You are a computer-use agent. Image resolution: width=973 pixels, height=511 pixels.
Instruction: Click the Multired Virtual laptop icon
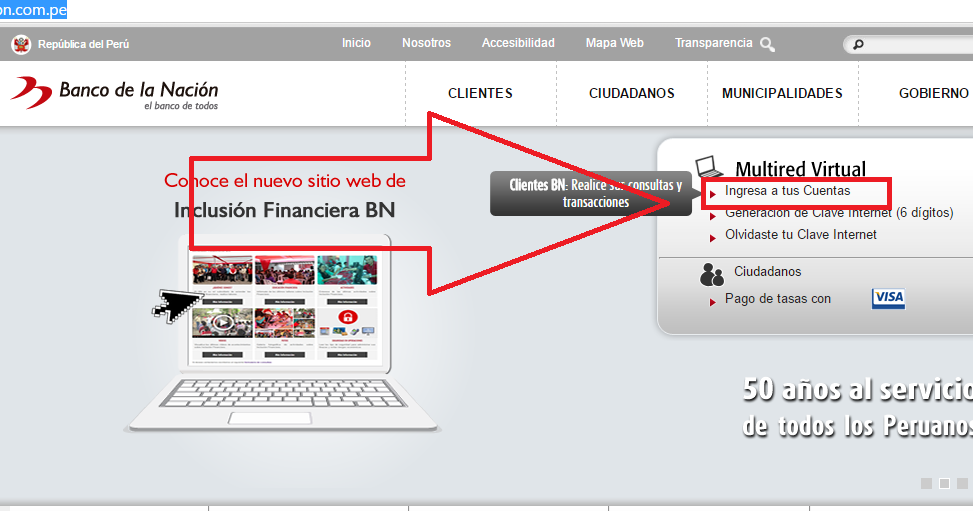pyautogui.click(x=709, y=166)
